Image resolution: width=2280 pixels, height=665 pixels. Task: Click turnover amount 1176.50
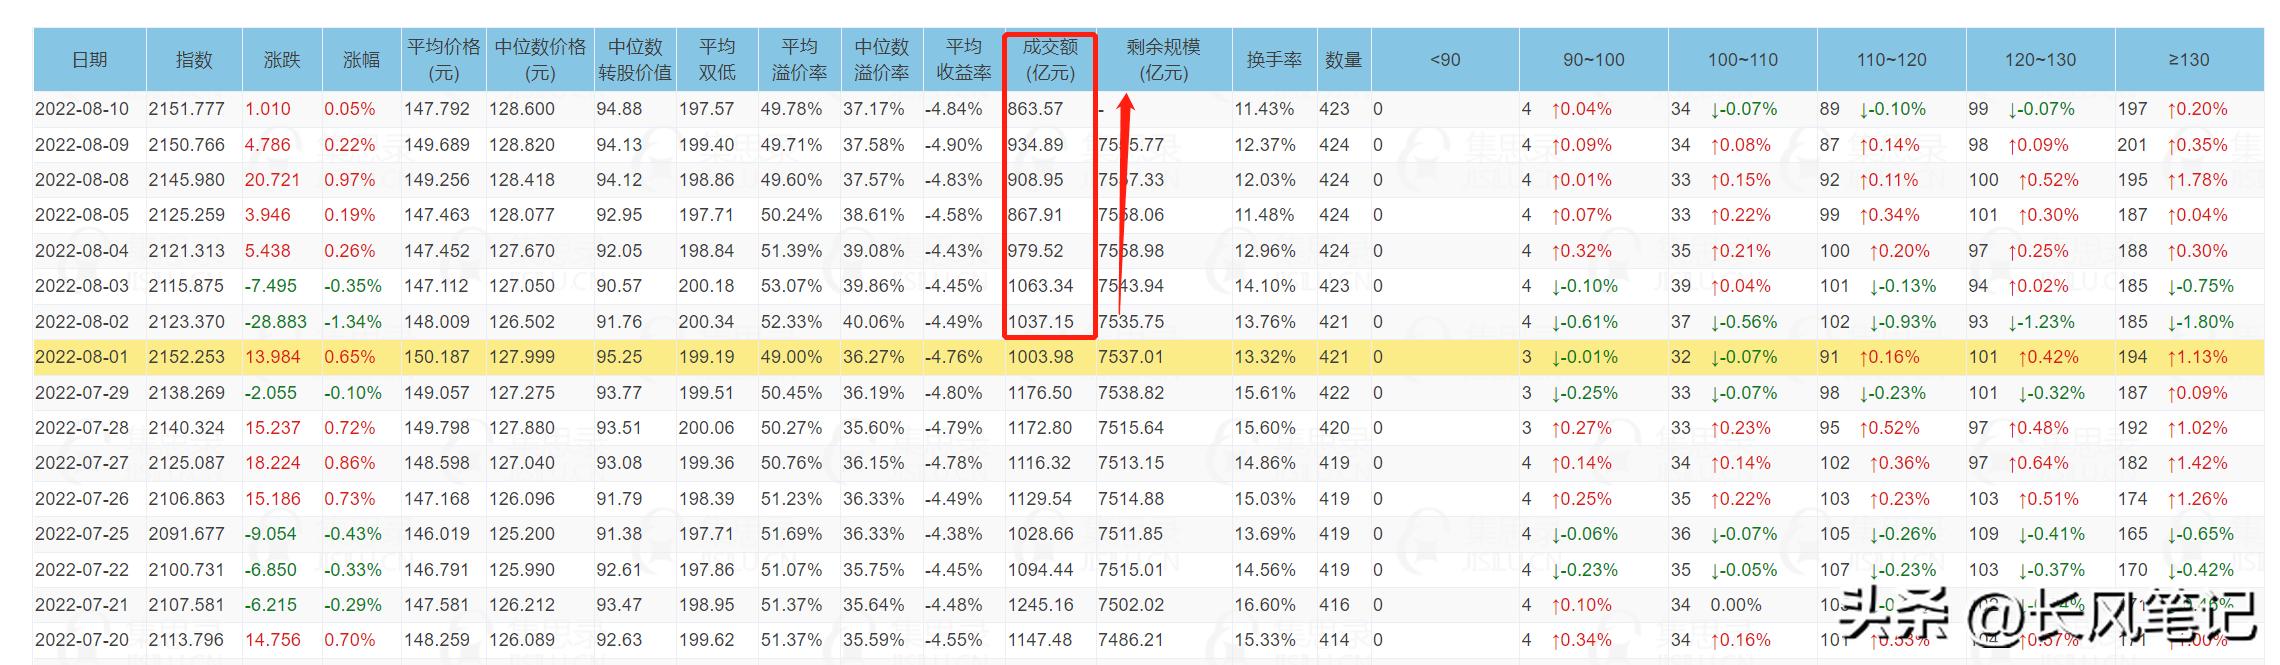[x=1040, y=393]
